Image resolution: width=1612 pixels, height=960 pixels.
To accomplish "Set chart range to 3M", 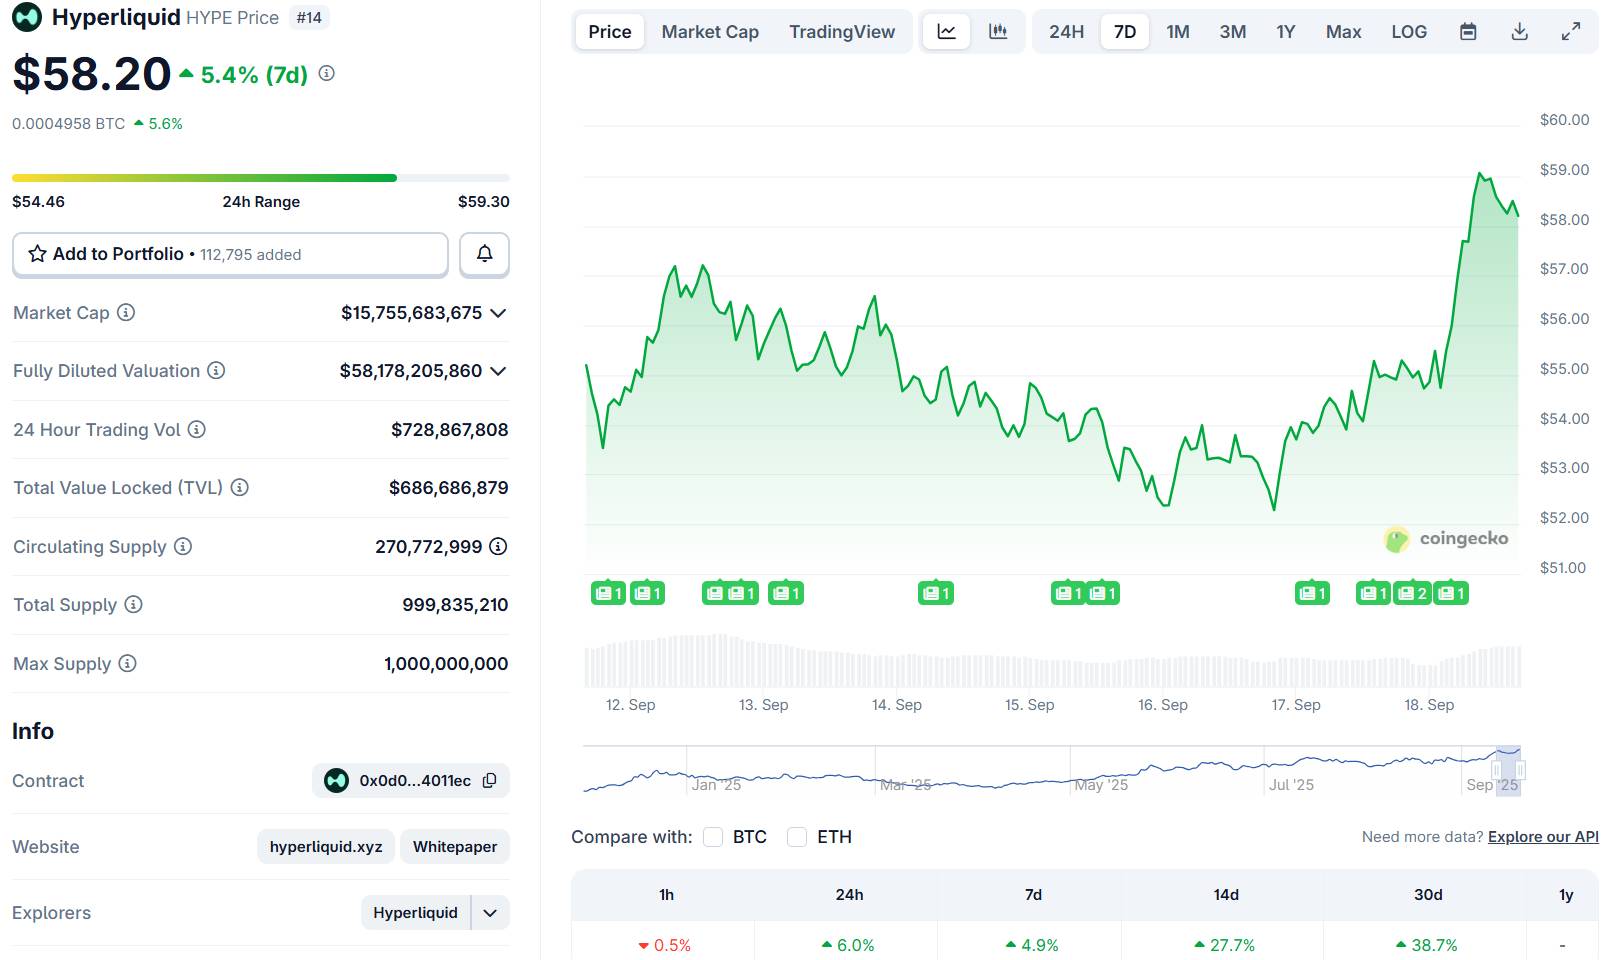I will 1233,32.
